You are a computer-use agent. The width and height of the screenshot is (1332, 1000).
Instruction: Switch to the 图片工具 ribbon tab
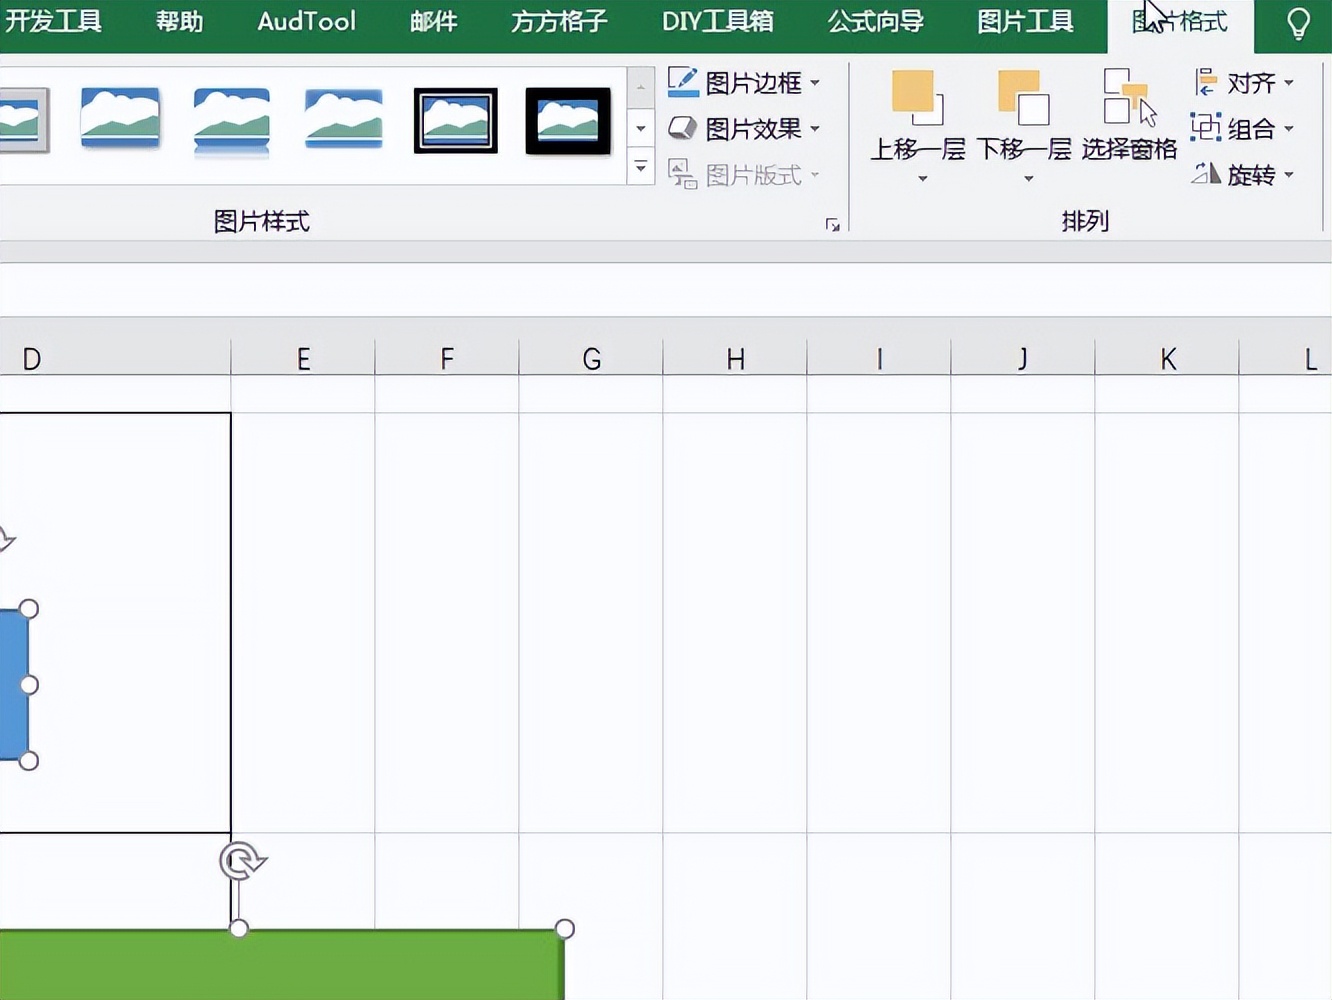pos(1025,21)
